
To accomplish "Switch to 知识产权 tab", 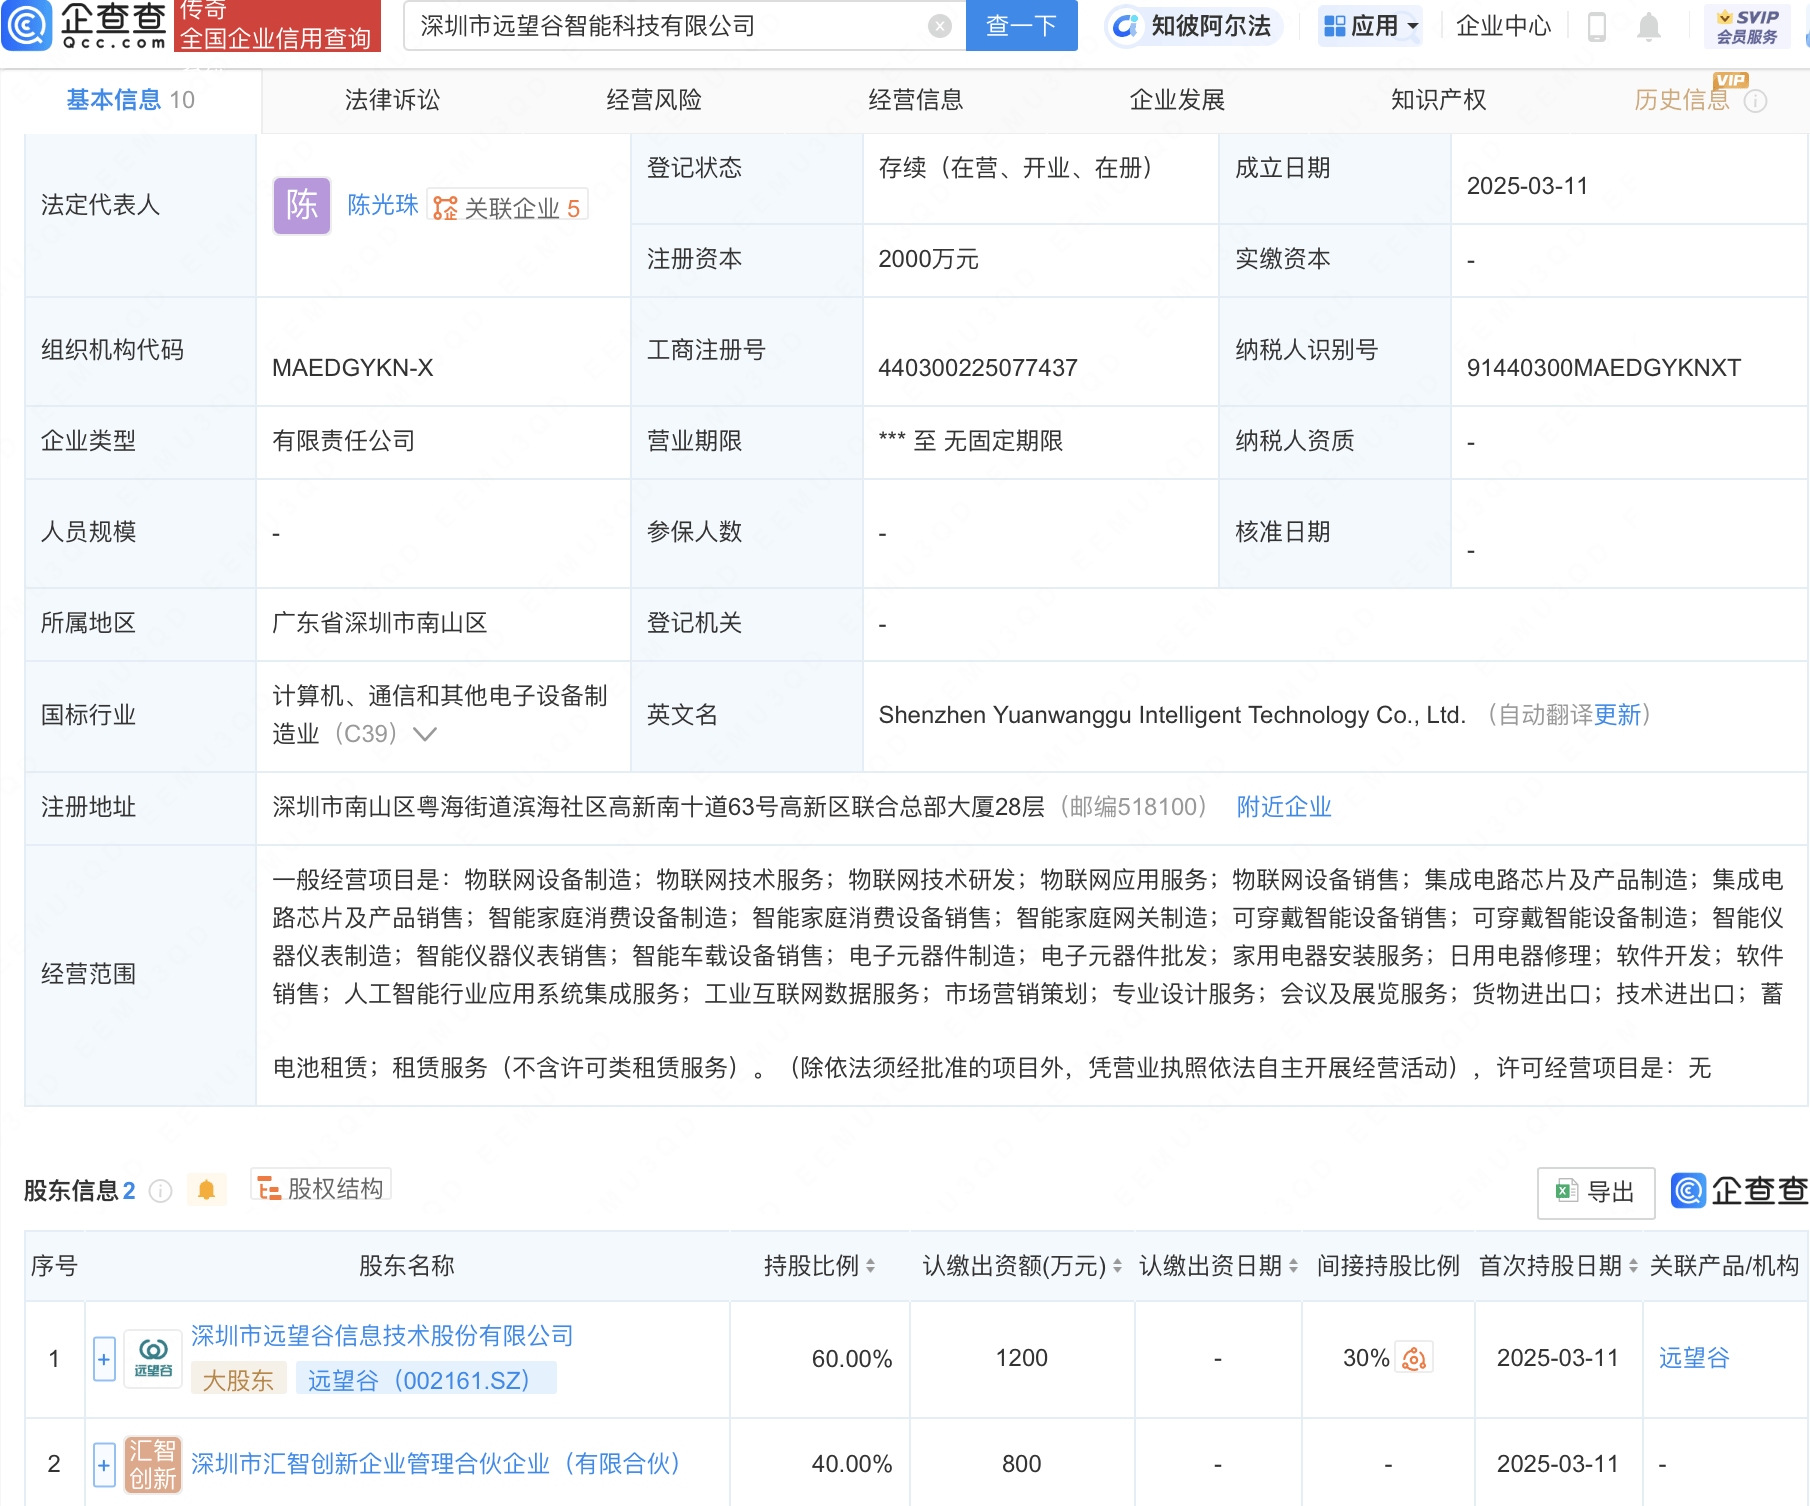I will point(1439,100).
